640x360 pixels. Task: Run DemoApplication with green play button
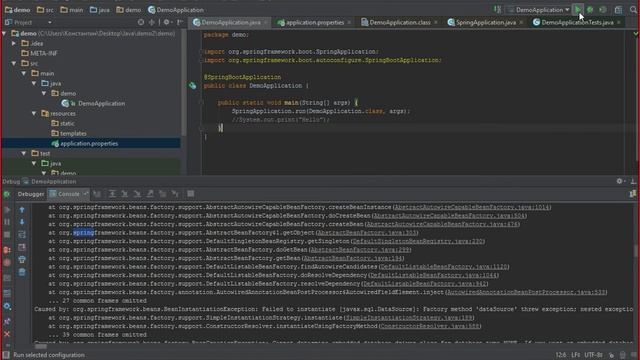tap(578, 10)
